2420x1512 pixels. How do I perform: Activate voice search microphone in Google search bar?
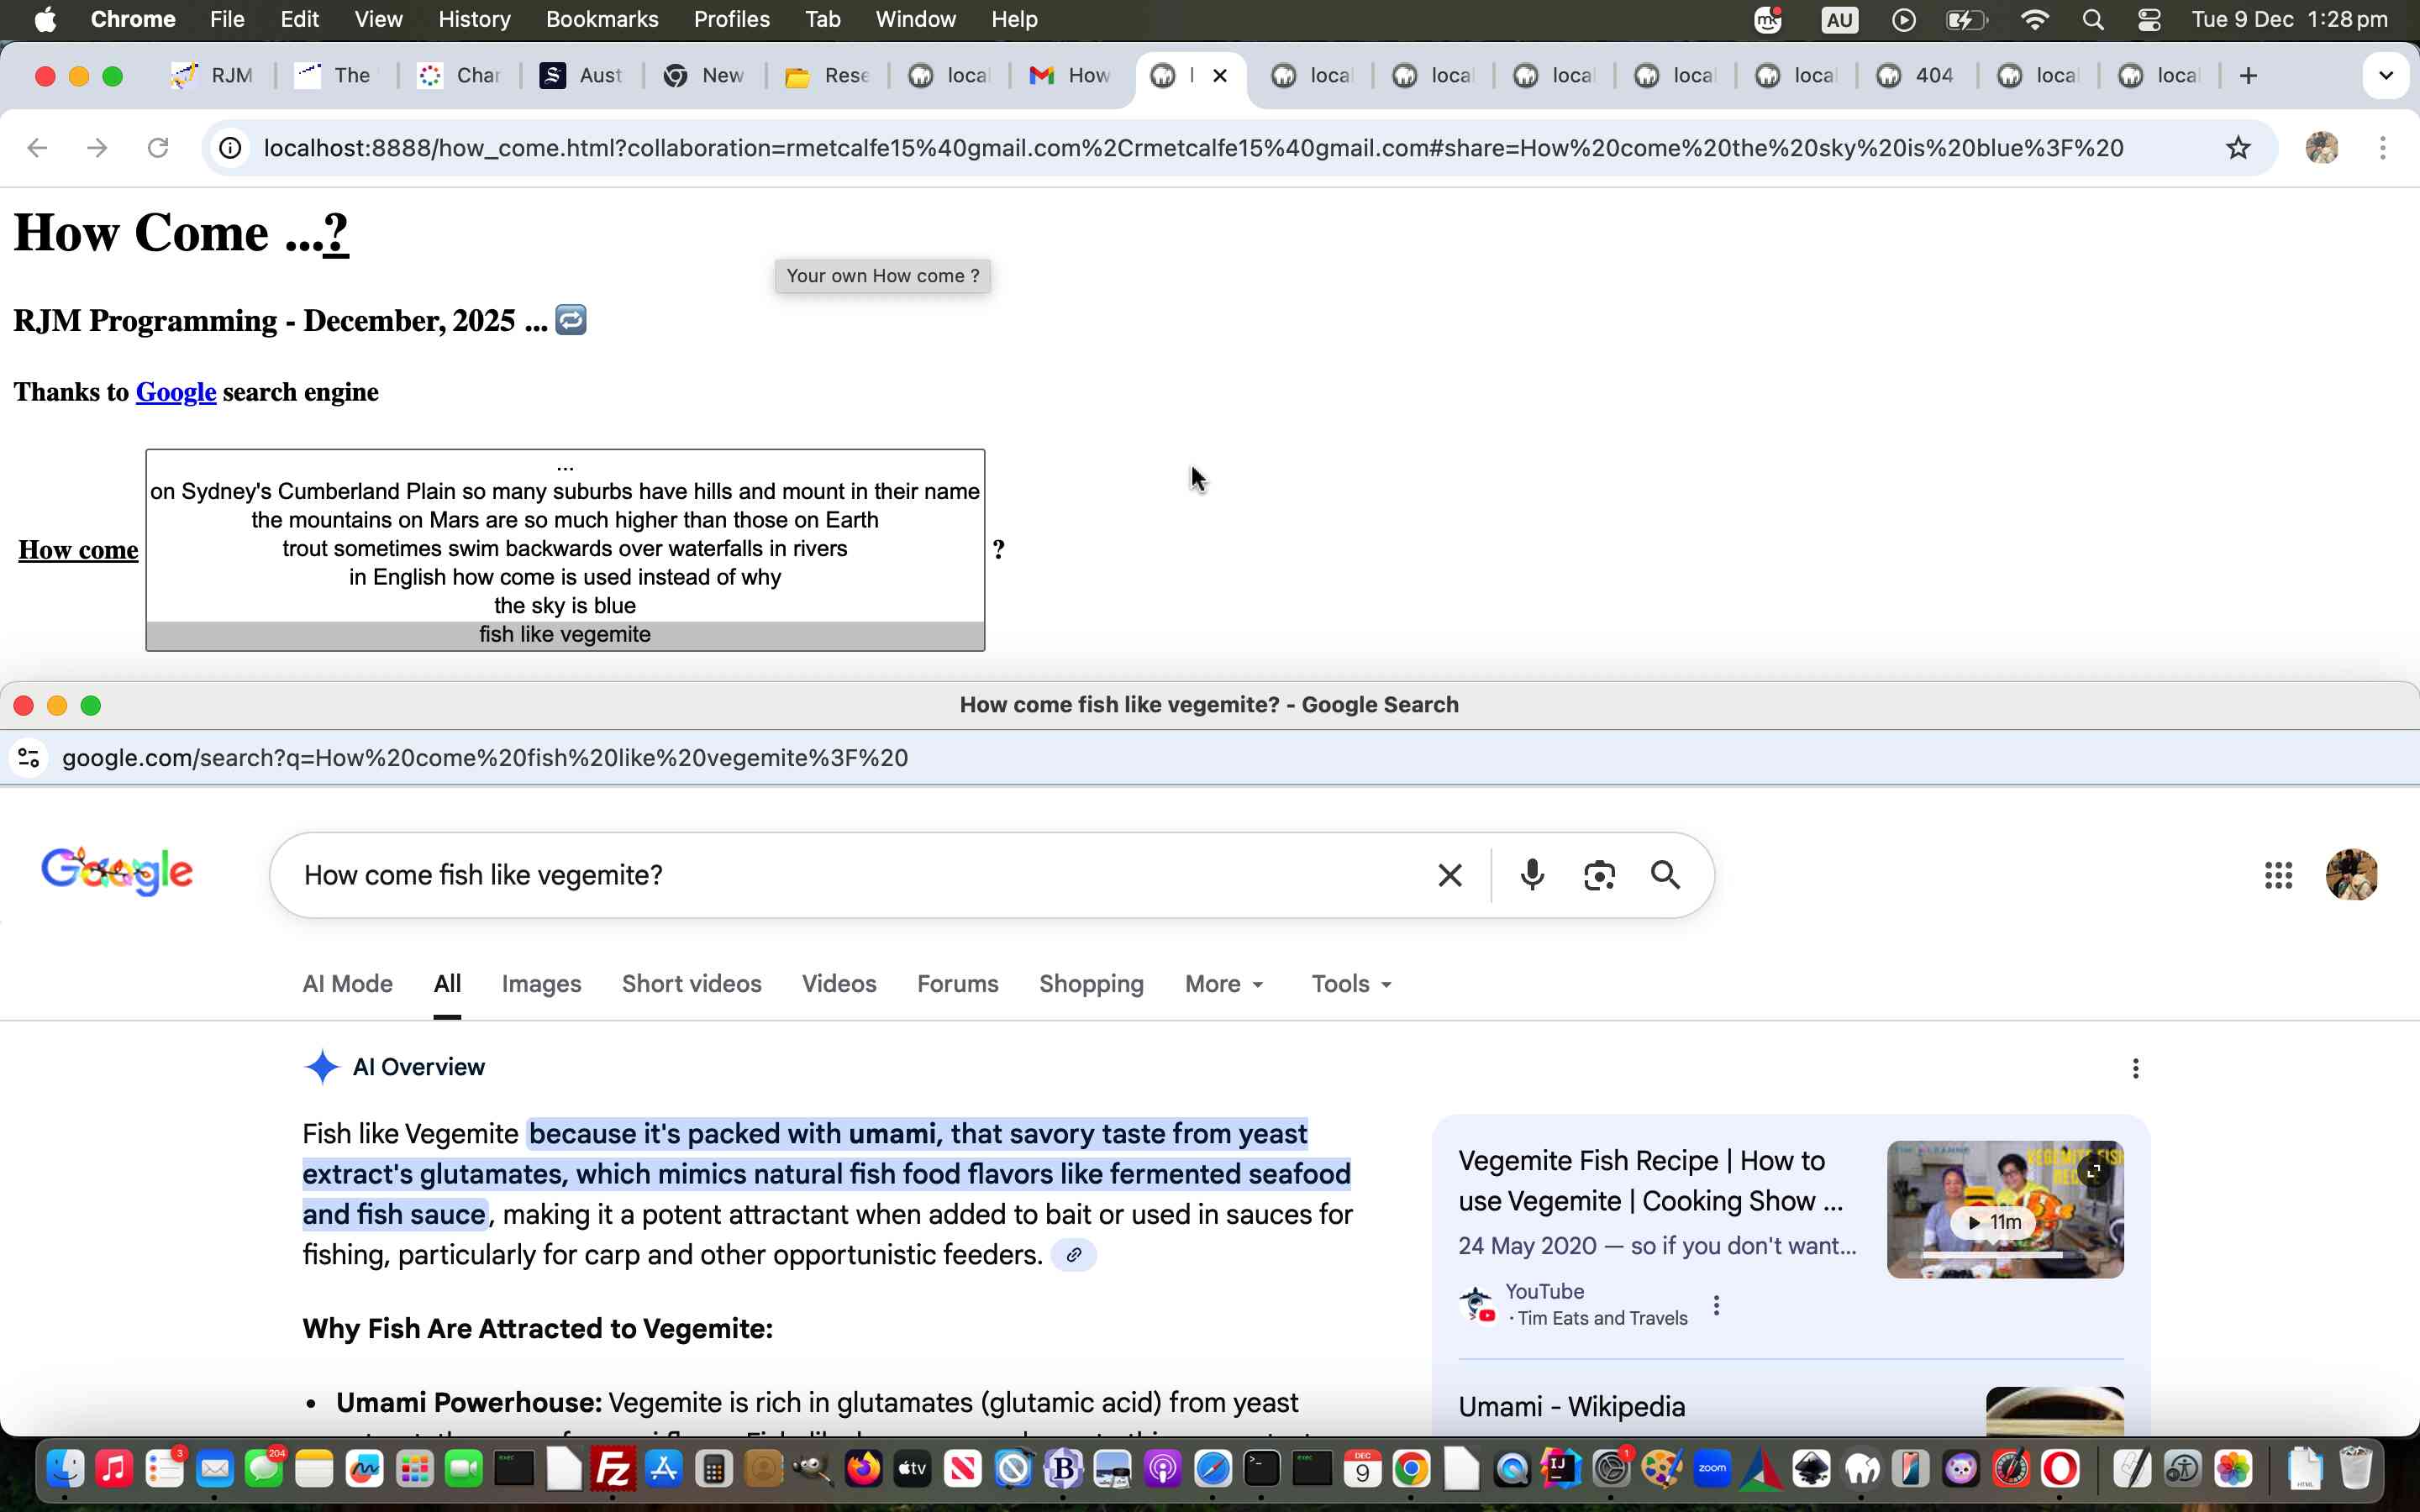1532,874
